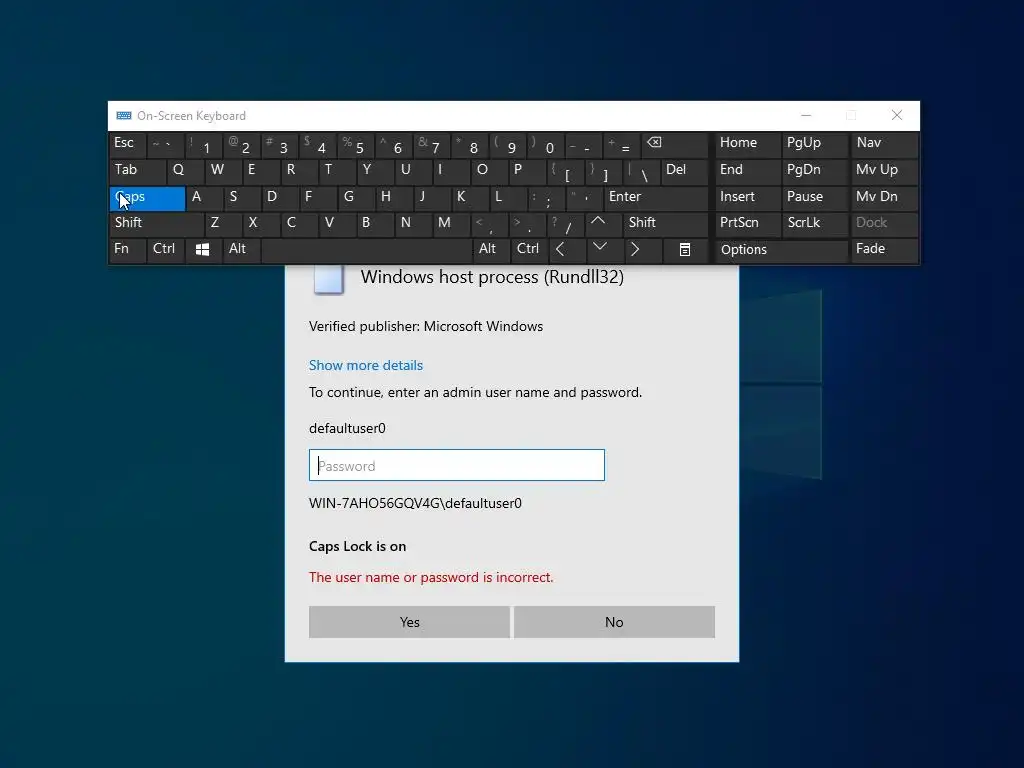Click the Esc key
The height and width of the screenshot is (768, 1024).
pyautogui.click(x=128, y=145)
